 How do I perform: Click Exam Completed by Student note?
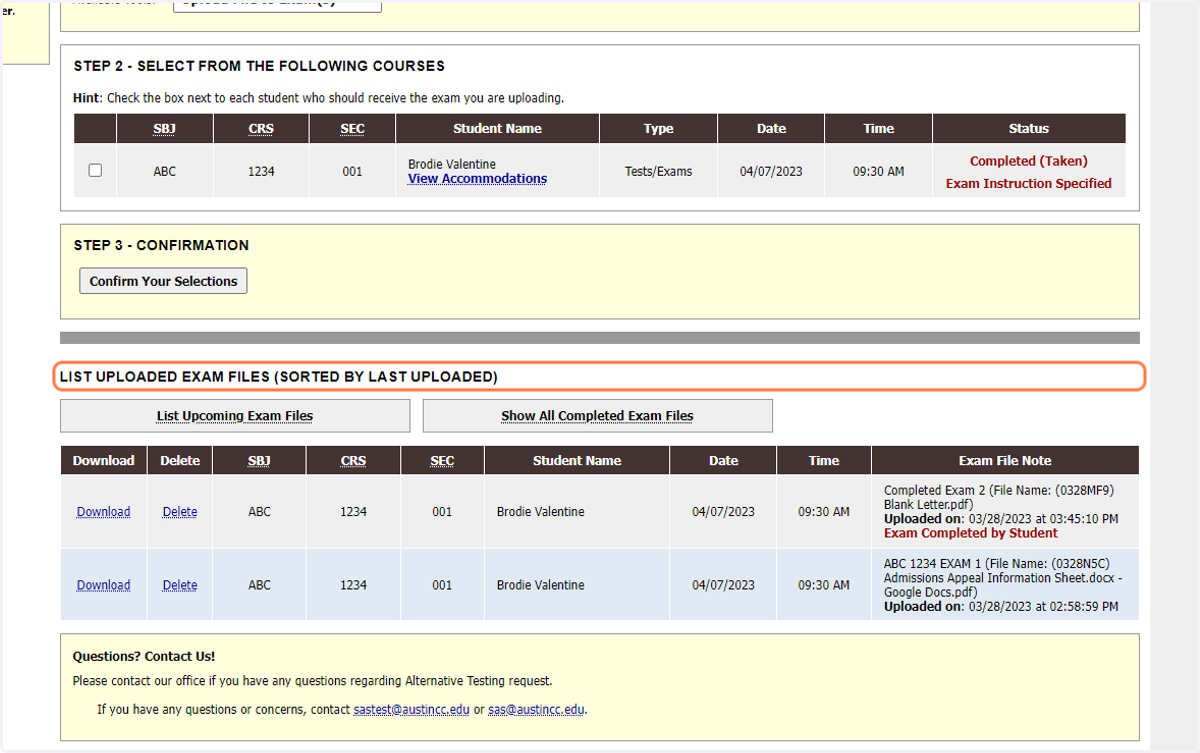[970, 533]
